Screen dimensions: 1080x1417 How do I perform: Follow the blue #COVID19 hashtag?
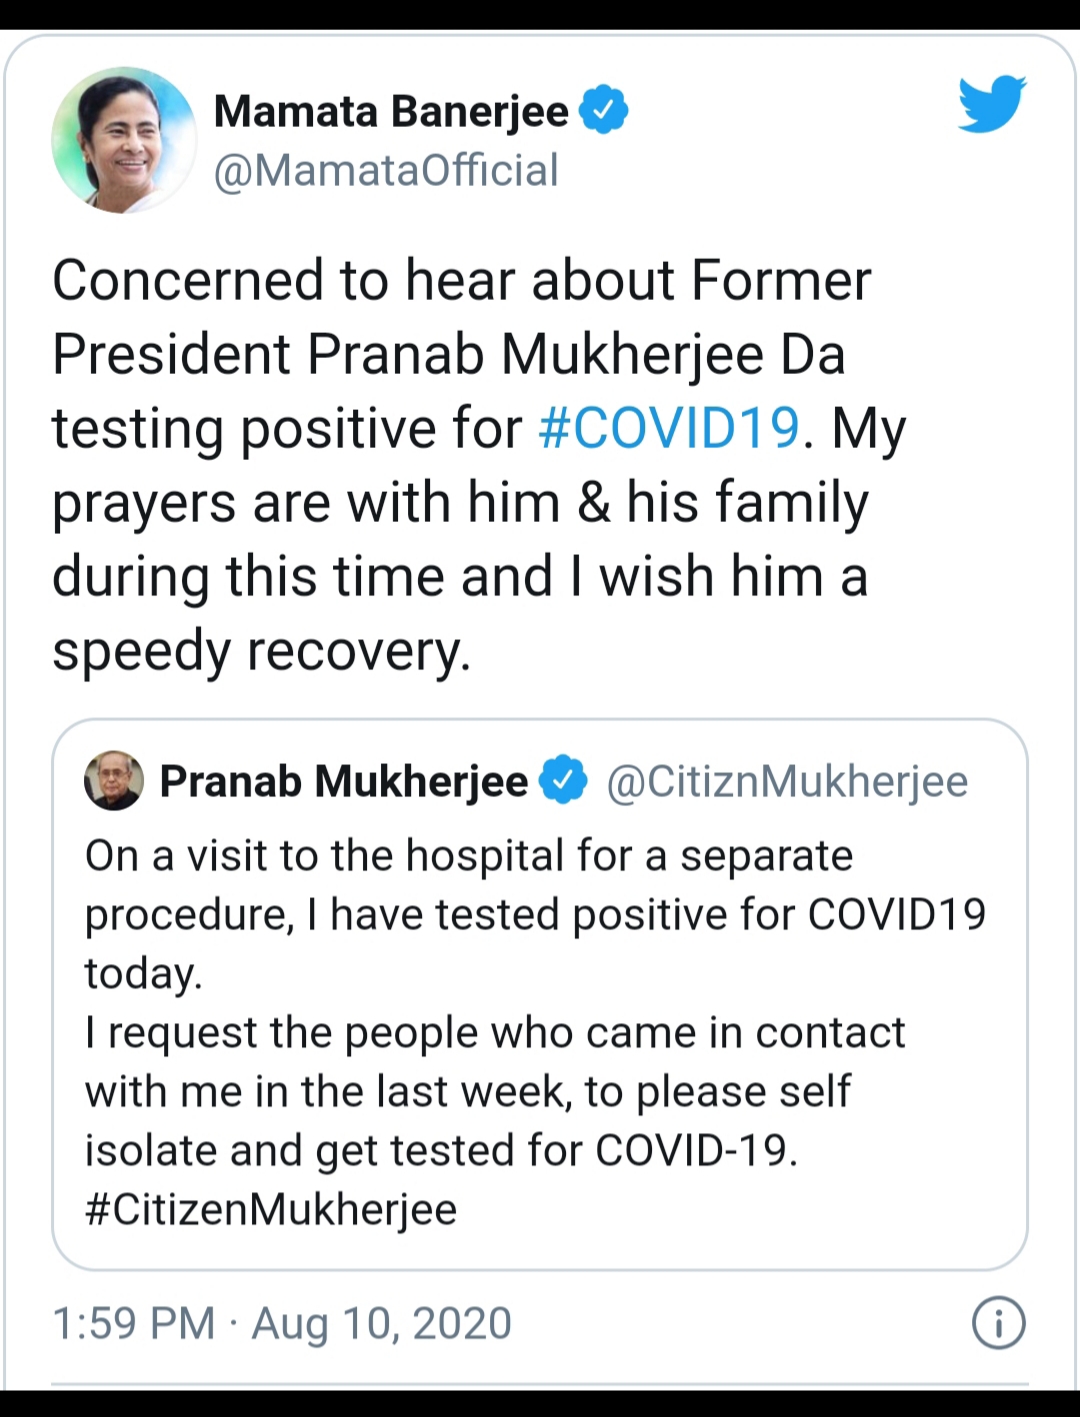pyautogui.click(x=669, y=428)
